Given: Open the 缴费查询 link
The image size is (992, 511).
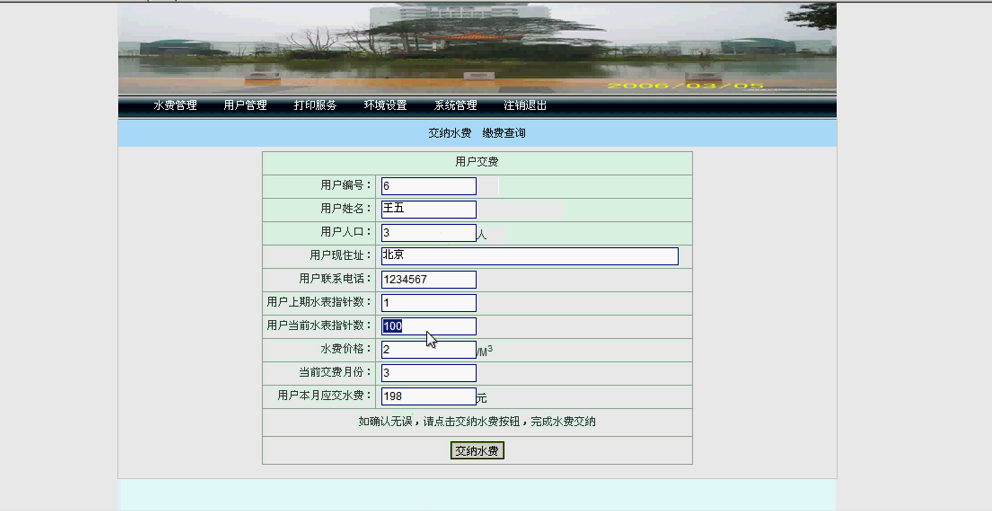Looking at the screenshot, I should point(504,133).
